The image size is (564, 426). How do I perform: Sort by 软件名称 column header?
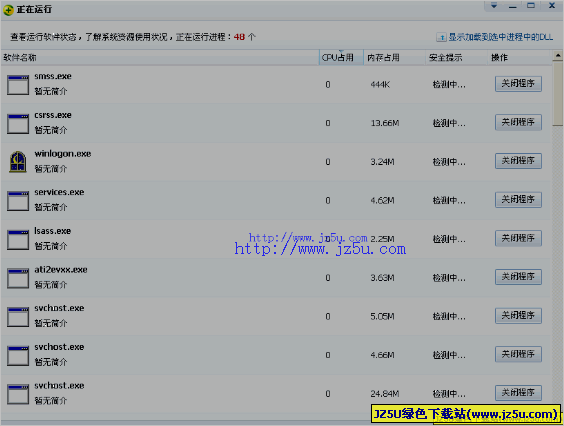coord(160,58)
